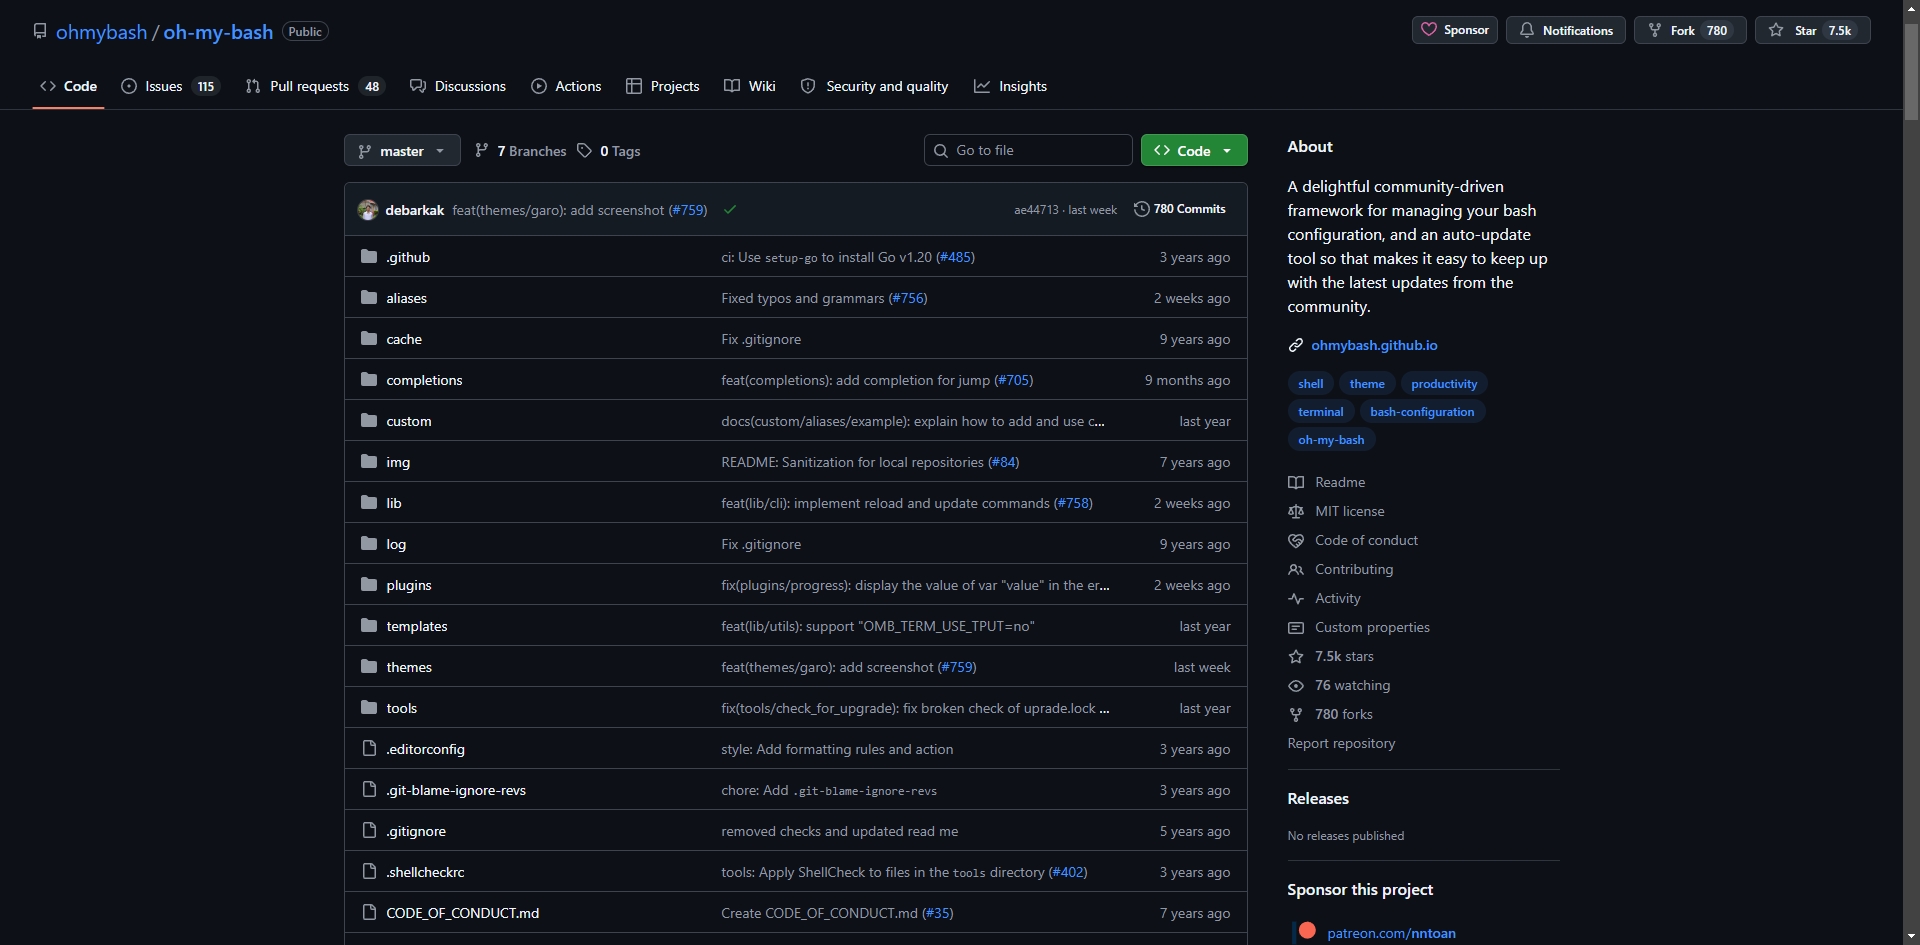Open the templates folder

point(417,626)
